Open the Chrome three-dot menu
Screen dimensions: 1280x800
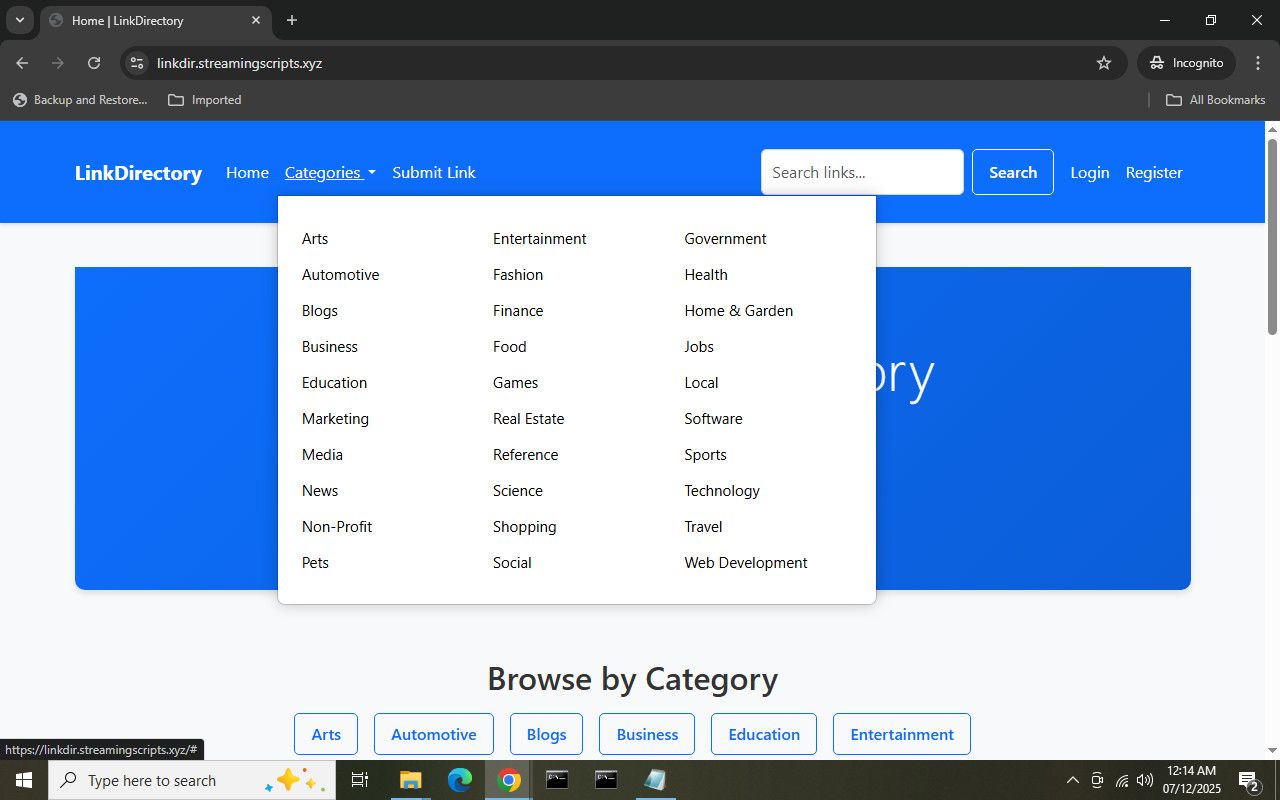1258,63
